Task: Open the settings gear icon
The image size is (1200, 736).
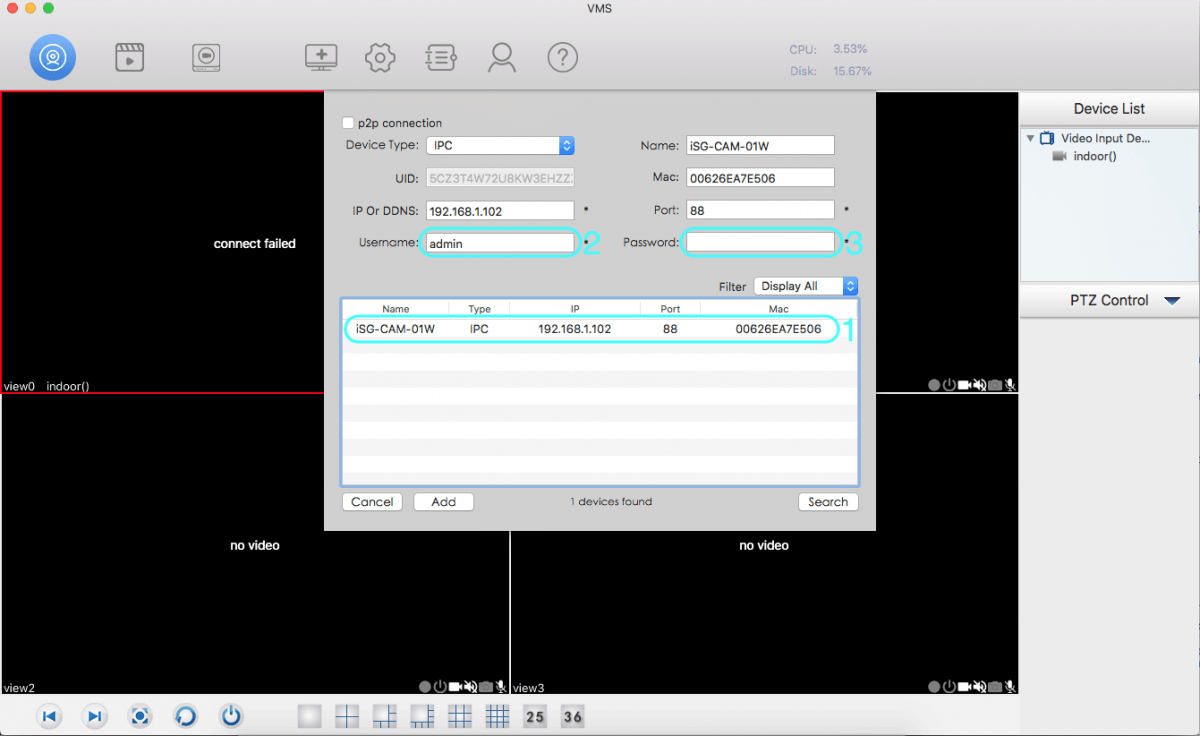Action: click(380, 58)
